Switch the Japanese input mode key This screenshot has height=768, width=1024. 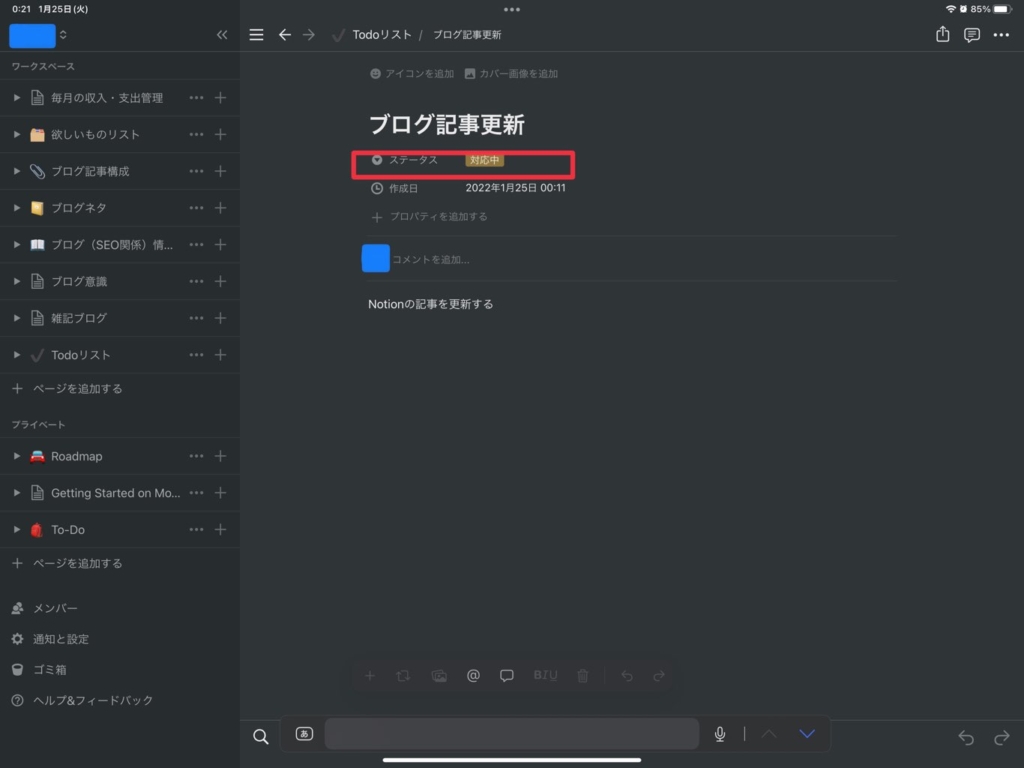pos(304,733)
